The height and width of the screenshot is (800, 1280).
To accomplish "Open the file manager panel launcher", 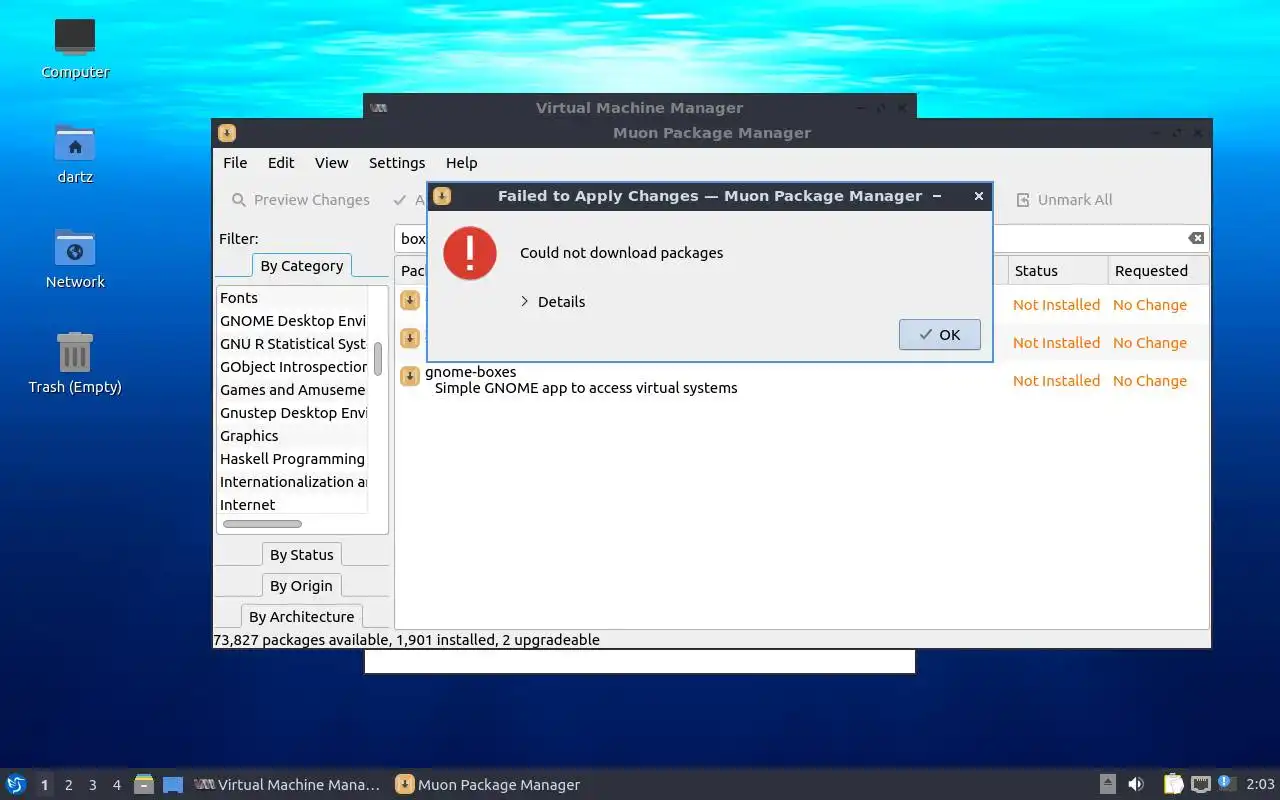I will pos(144,785).
